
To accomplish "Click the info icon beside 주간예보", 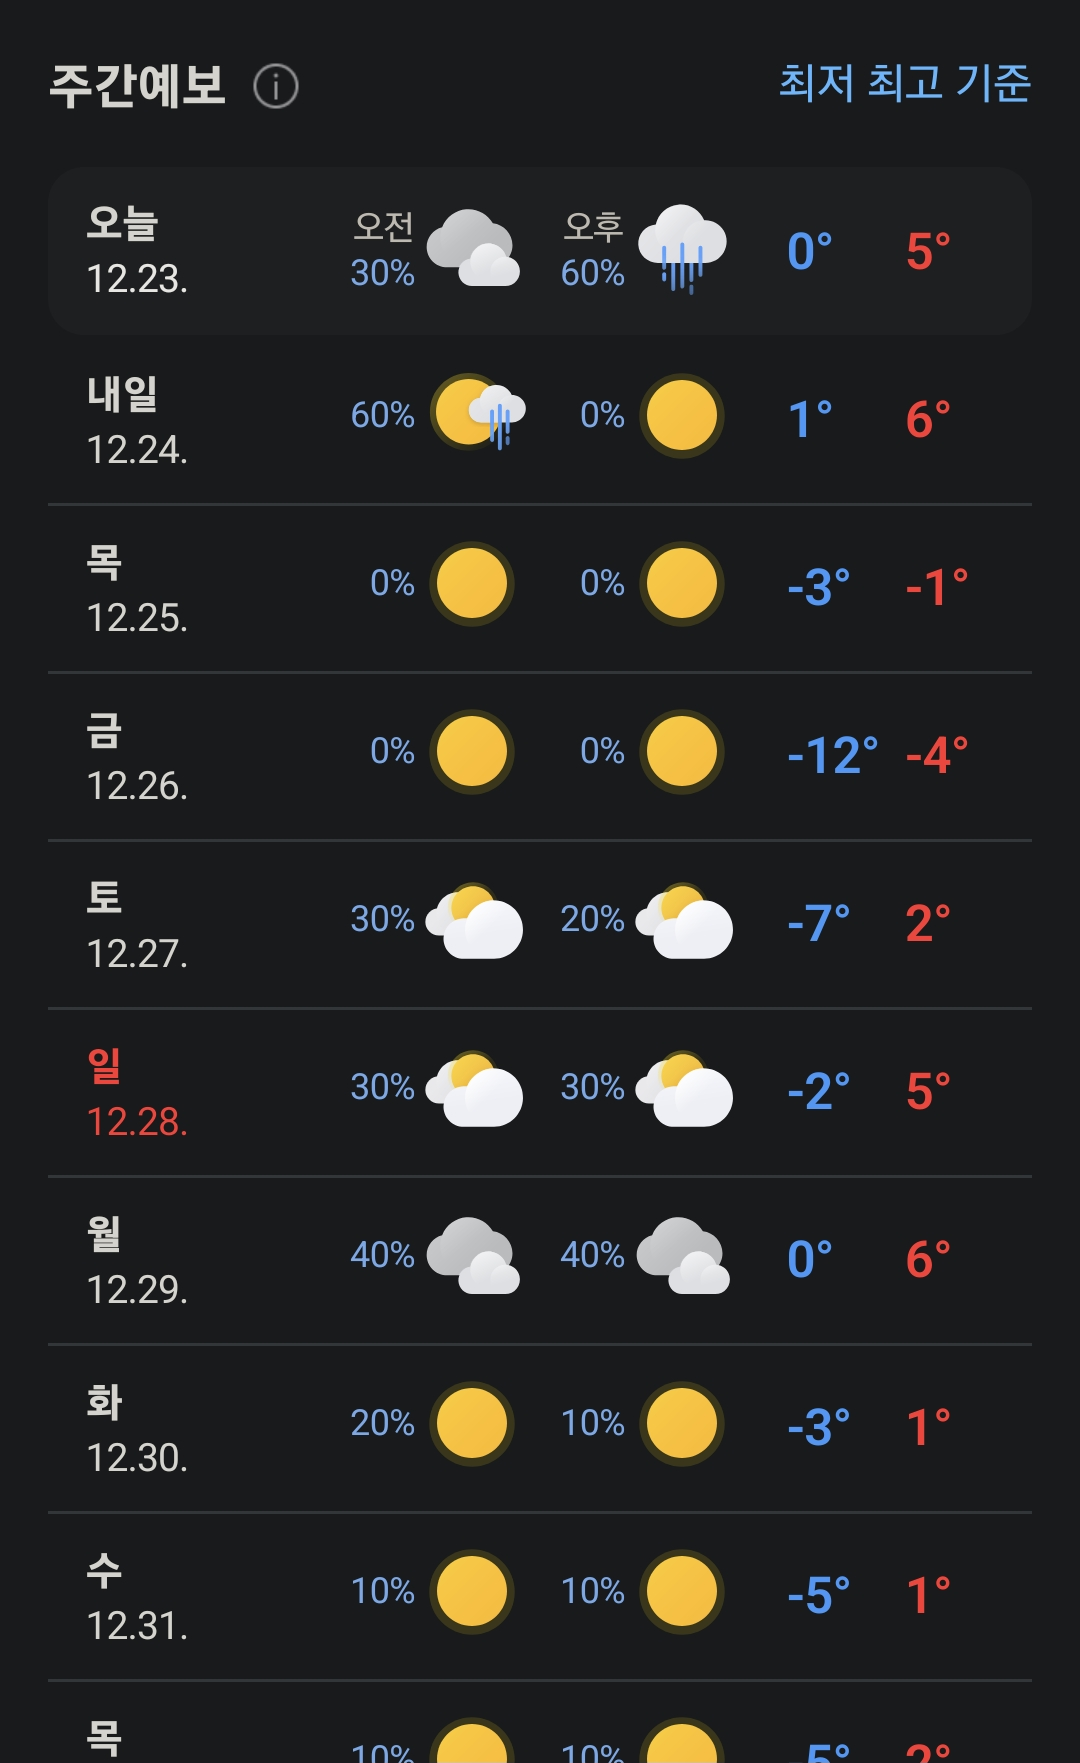I will (x=276, y=86).
